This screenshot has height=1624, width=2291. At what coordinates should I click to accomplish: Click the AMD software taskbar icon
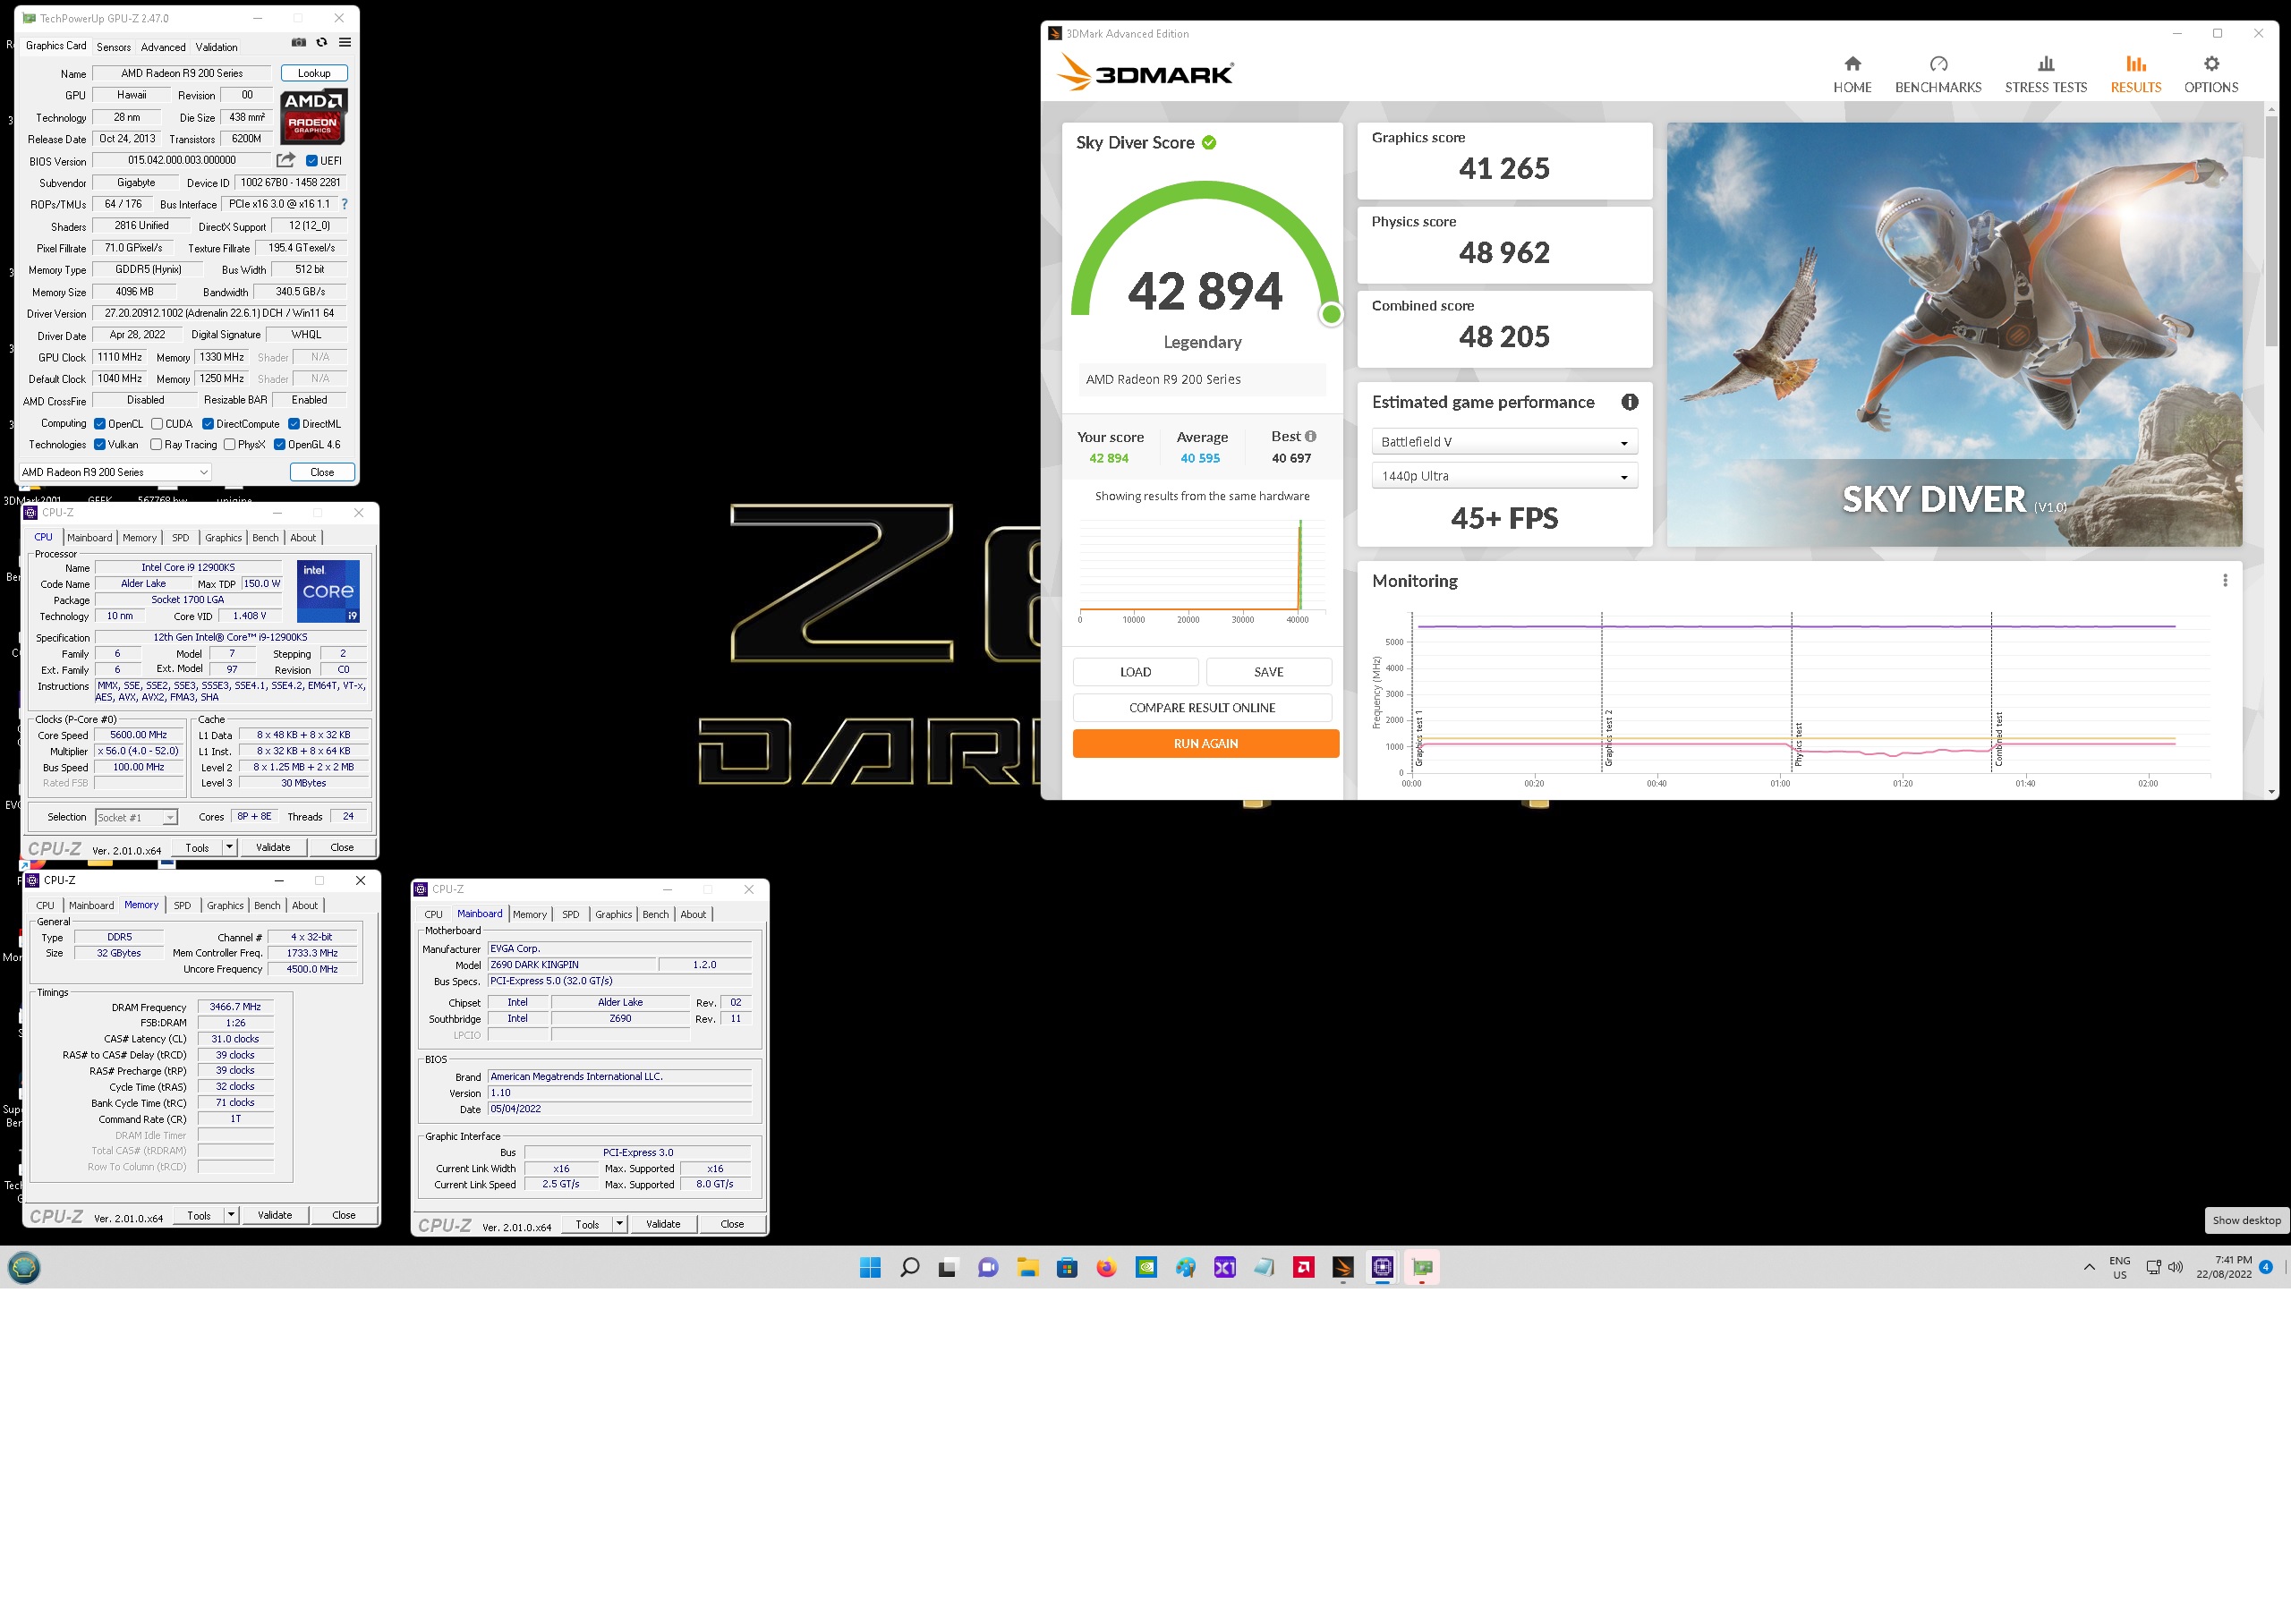1303,1268
